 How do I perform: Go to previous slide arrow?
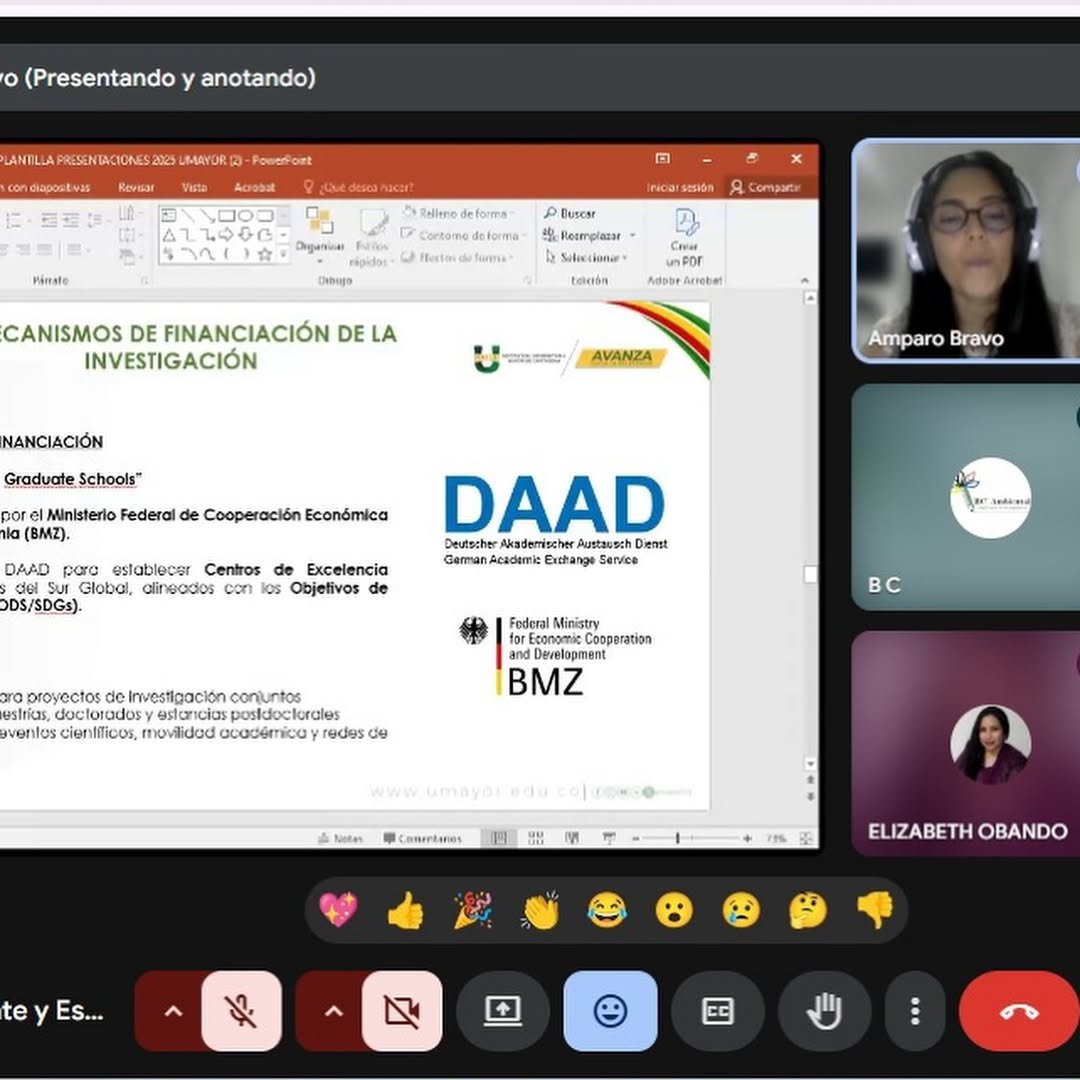(x=810, y=780)
